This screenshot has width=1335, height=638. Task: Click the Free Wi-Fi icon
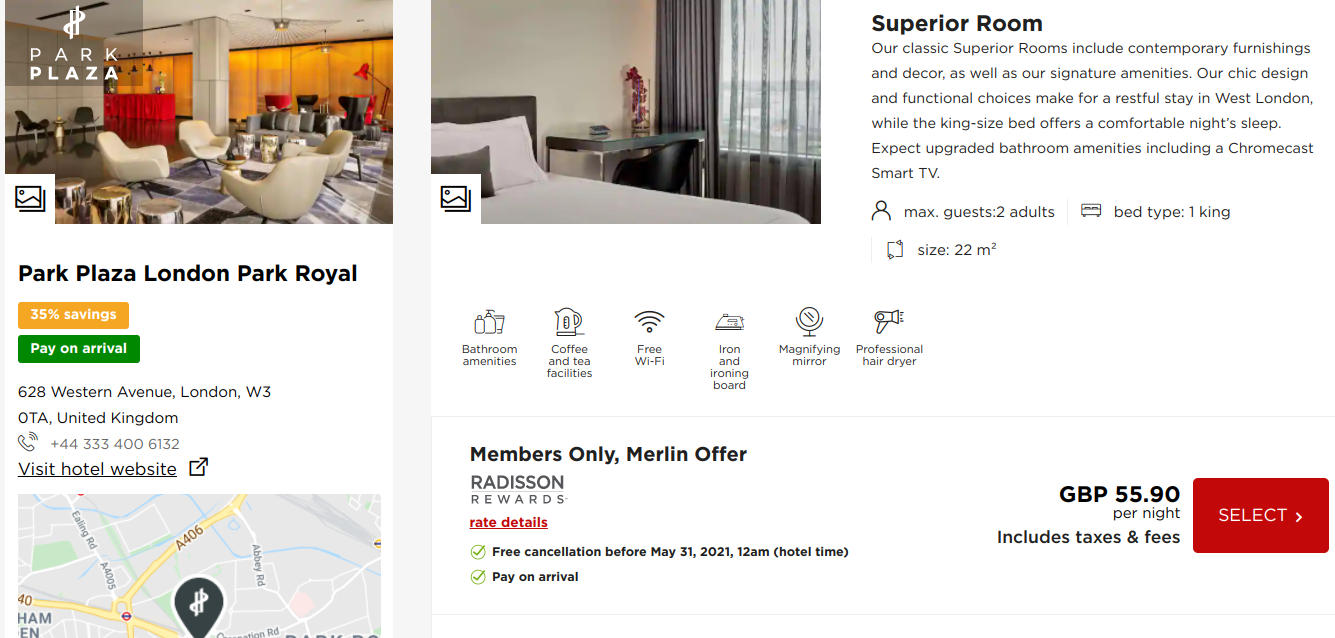(649, 322)
